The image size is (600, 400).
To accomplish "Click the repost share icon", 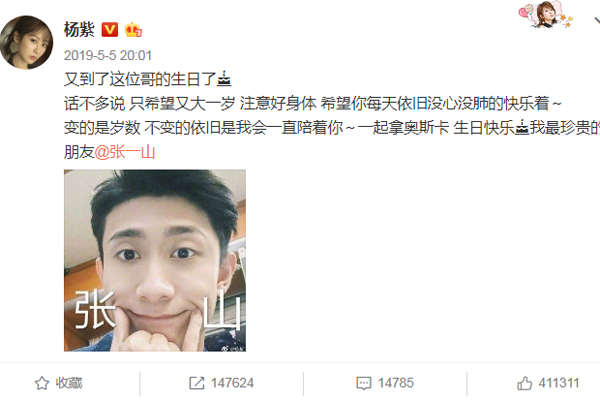I will (x=197, y=383).
